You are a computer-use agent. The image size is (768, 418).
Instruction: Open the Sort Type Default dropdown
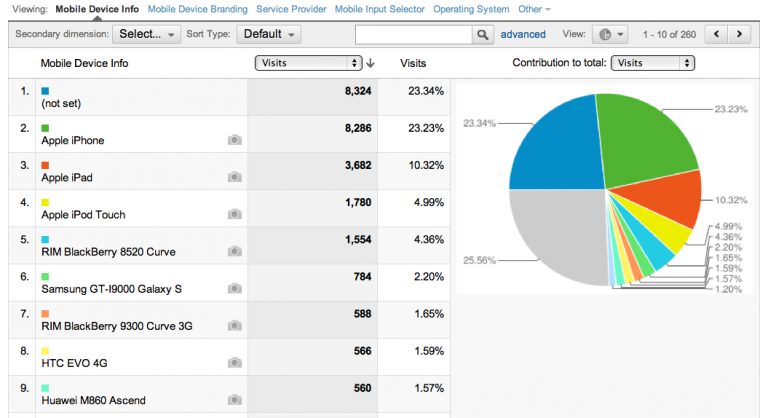pyautogui.click(x=269, y=34)
